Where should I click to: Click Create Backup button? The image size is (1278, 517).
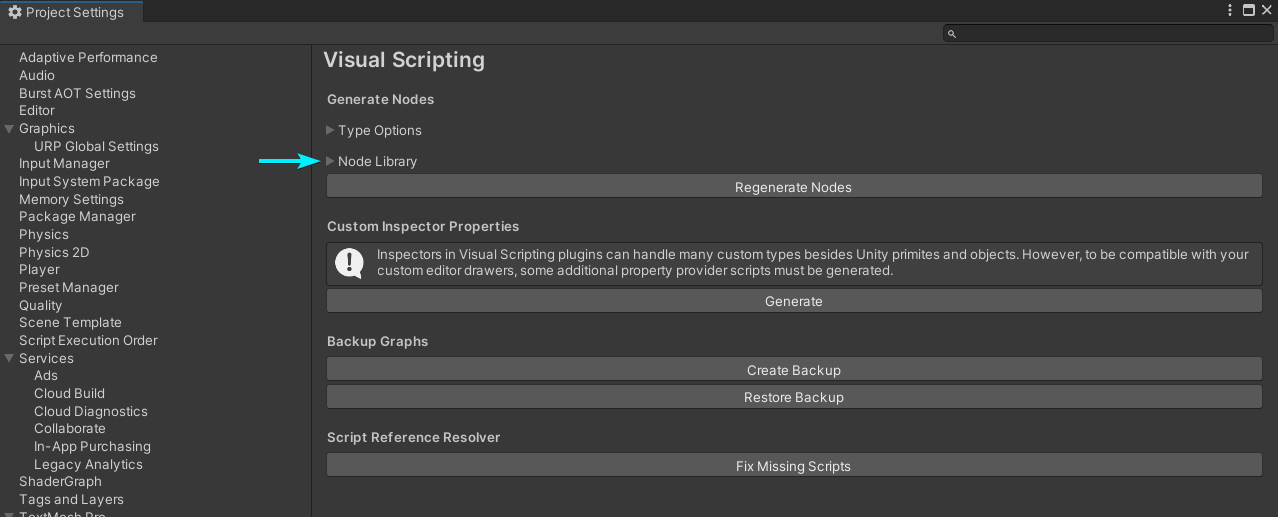(794, 370)
